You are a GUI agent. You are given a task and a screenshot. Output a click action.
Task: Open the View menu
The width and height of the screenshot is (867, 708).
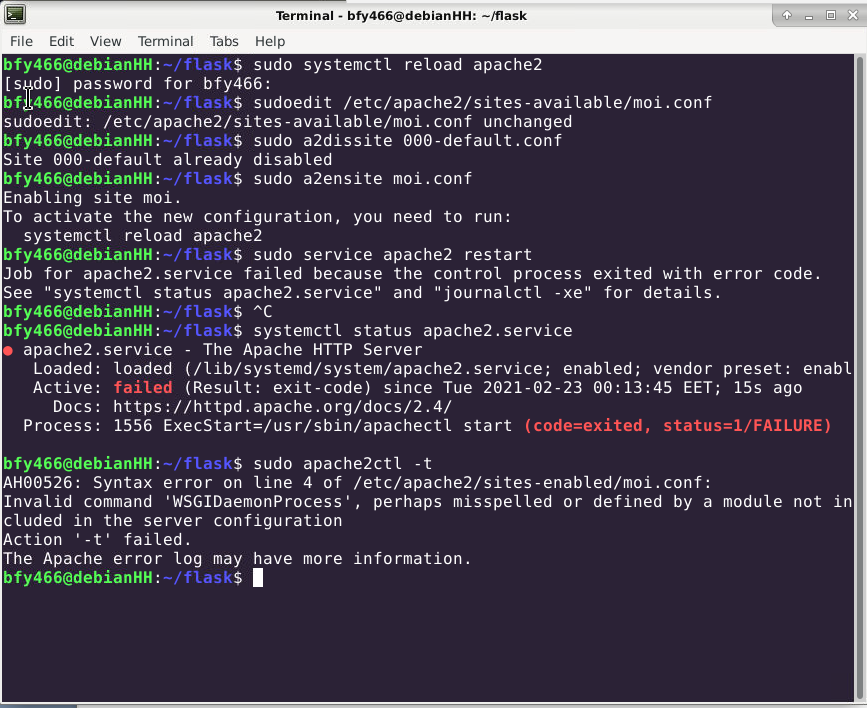coord(105,41)
